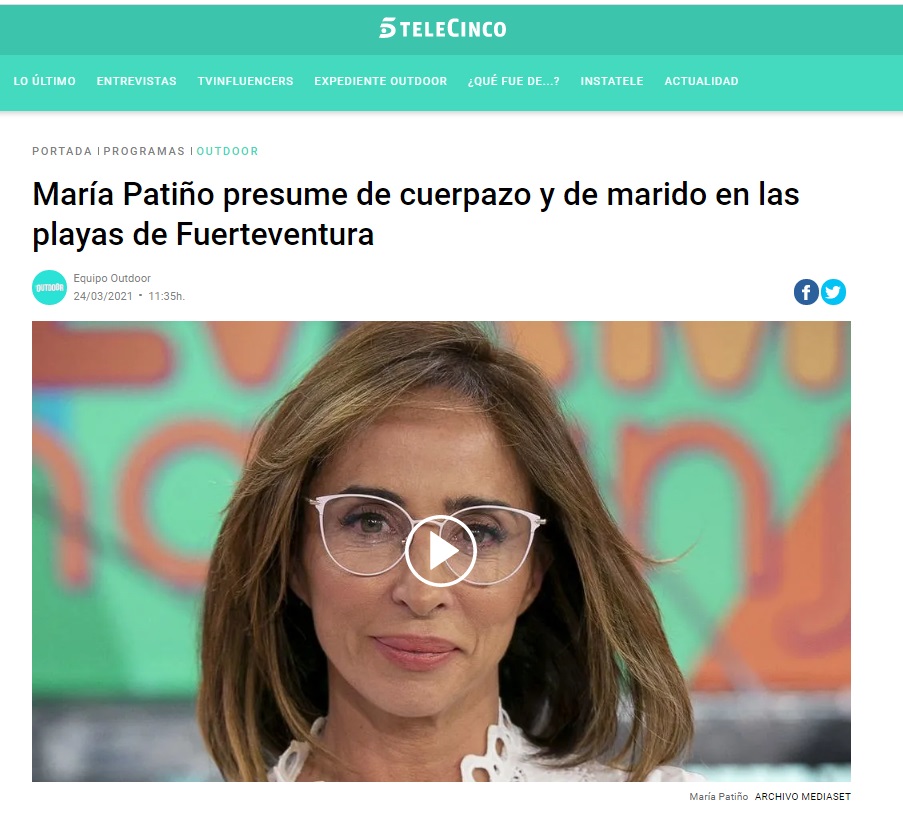This screenshot has width=903, height=815.
Task: Click the Equipo Outdoor author name
Action: tap(112, 278)
